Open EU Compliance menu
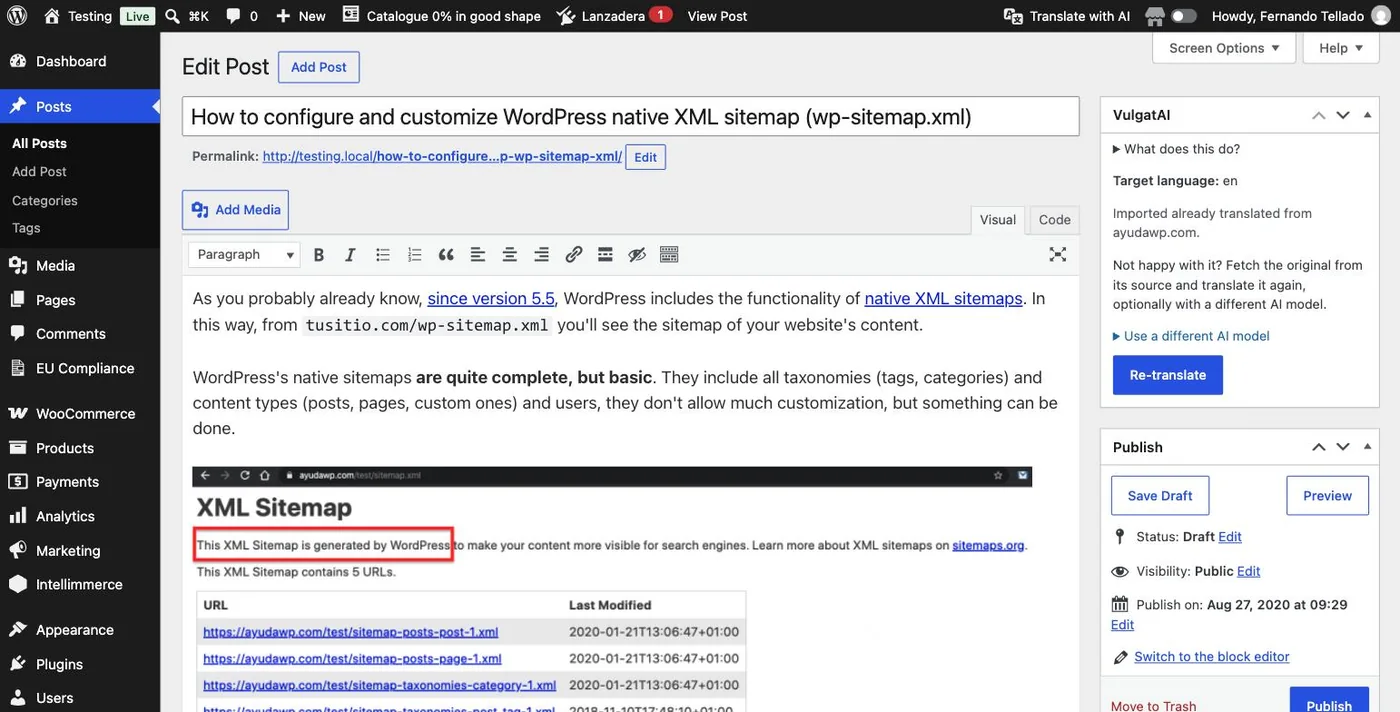1400x712 pixels. (80, 368)
